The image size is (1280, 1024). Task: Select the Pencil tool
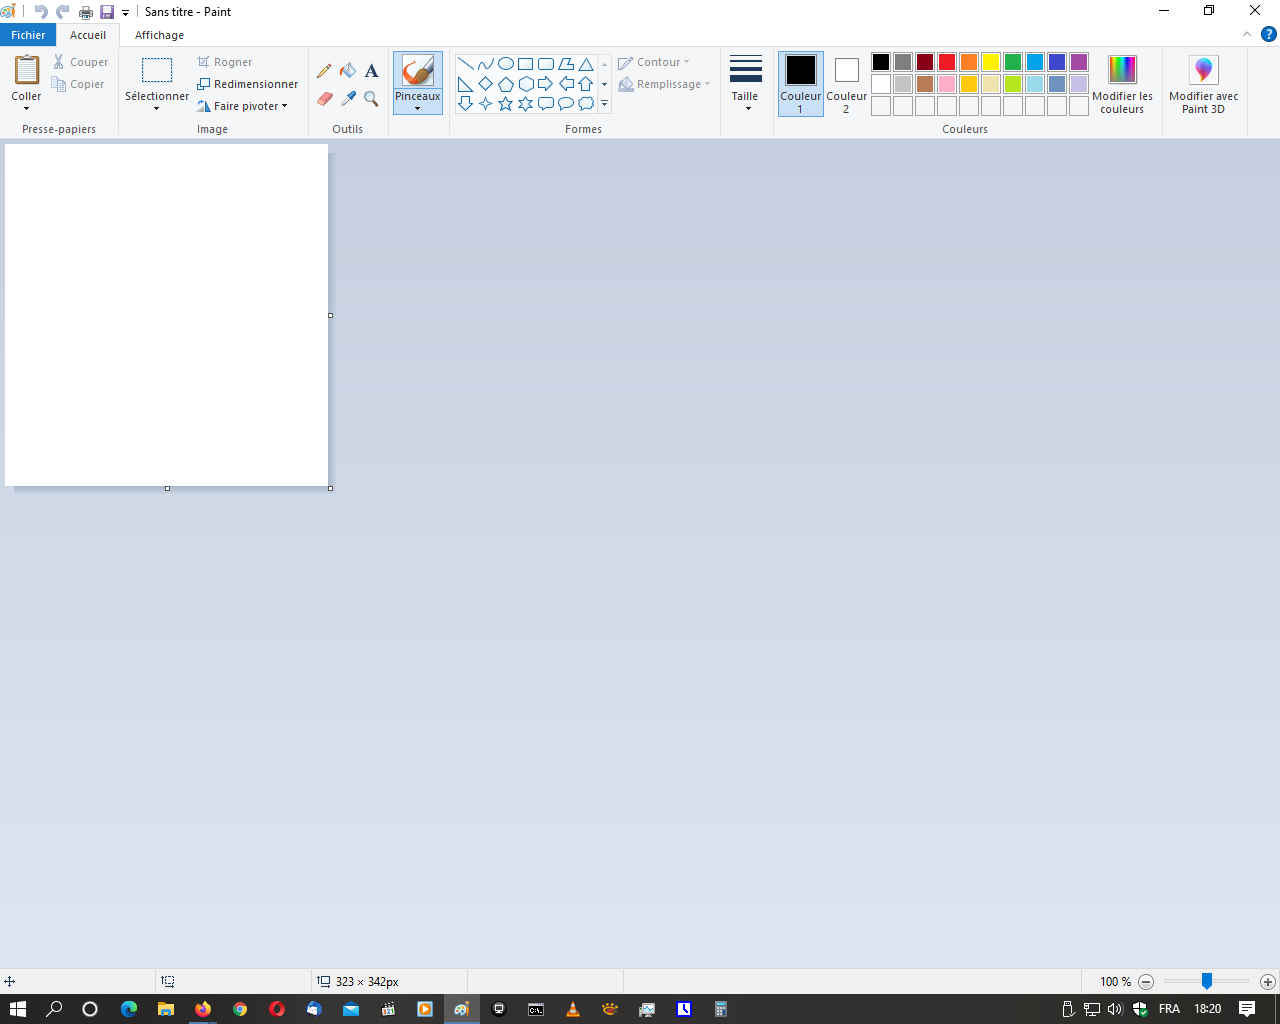(x=324, y=71)
